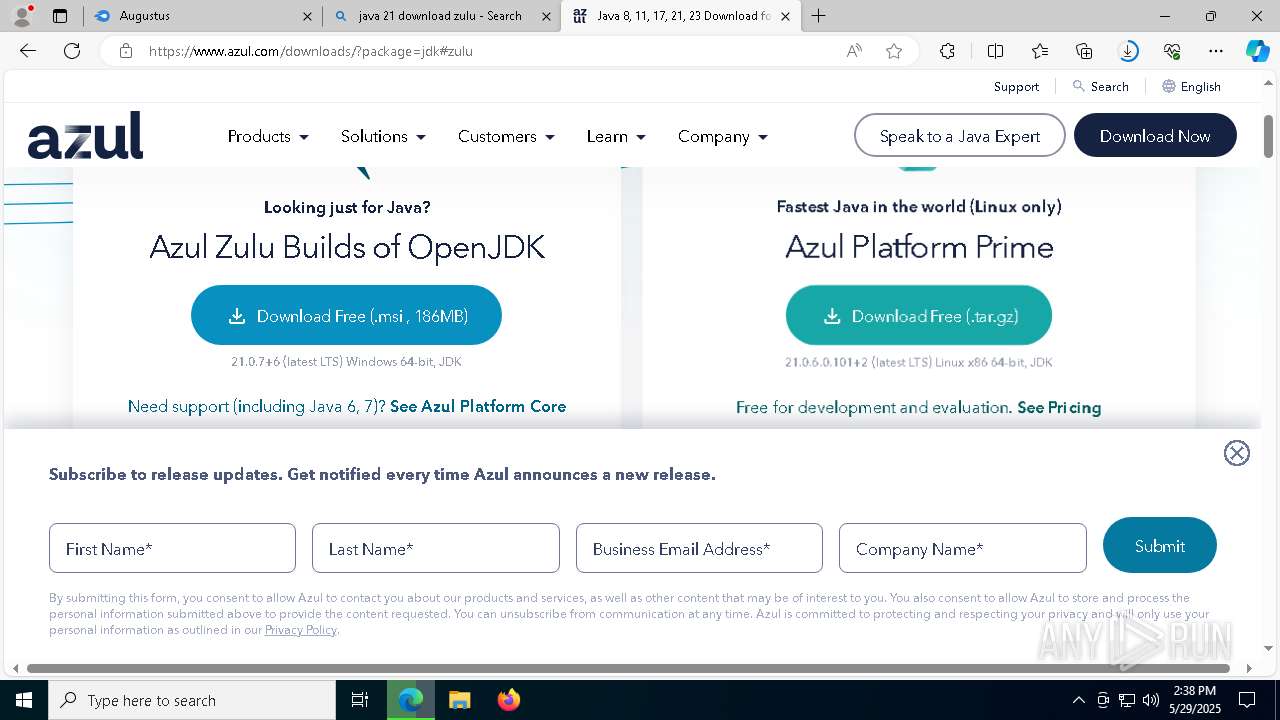
Task: Open Microsoft Edge from the taskbar
Action: pyautogui.click(x=410, y=700)
